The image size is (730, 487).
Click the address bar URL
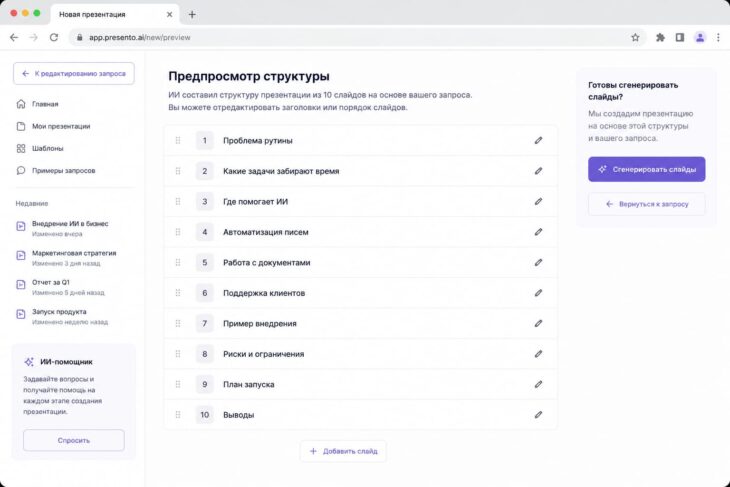click(x=140, y=37)
